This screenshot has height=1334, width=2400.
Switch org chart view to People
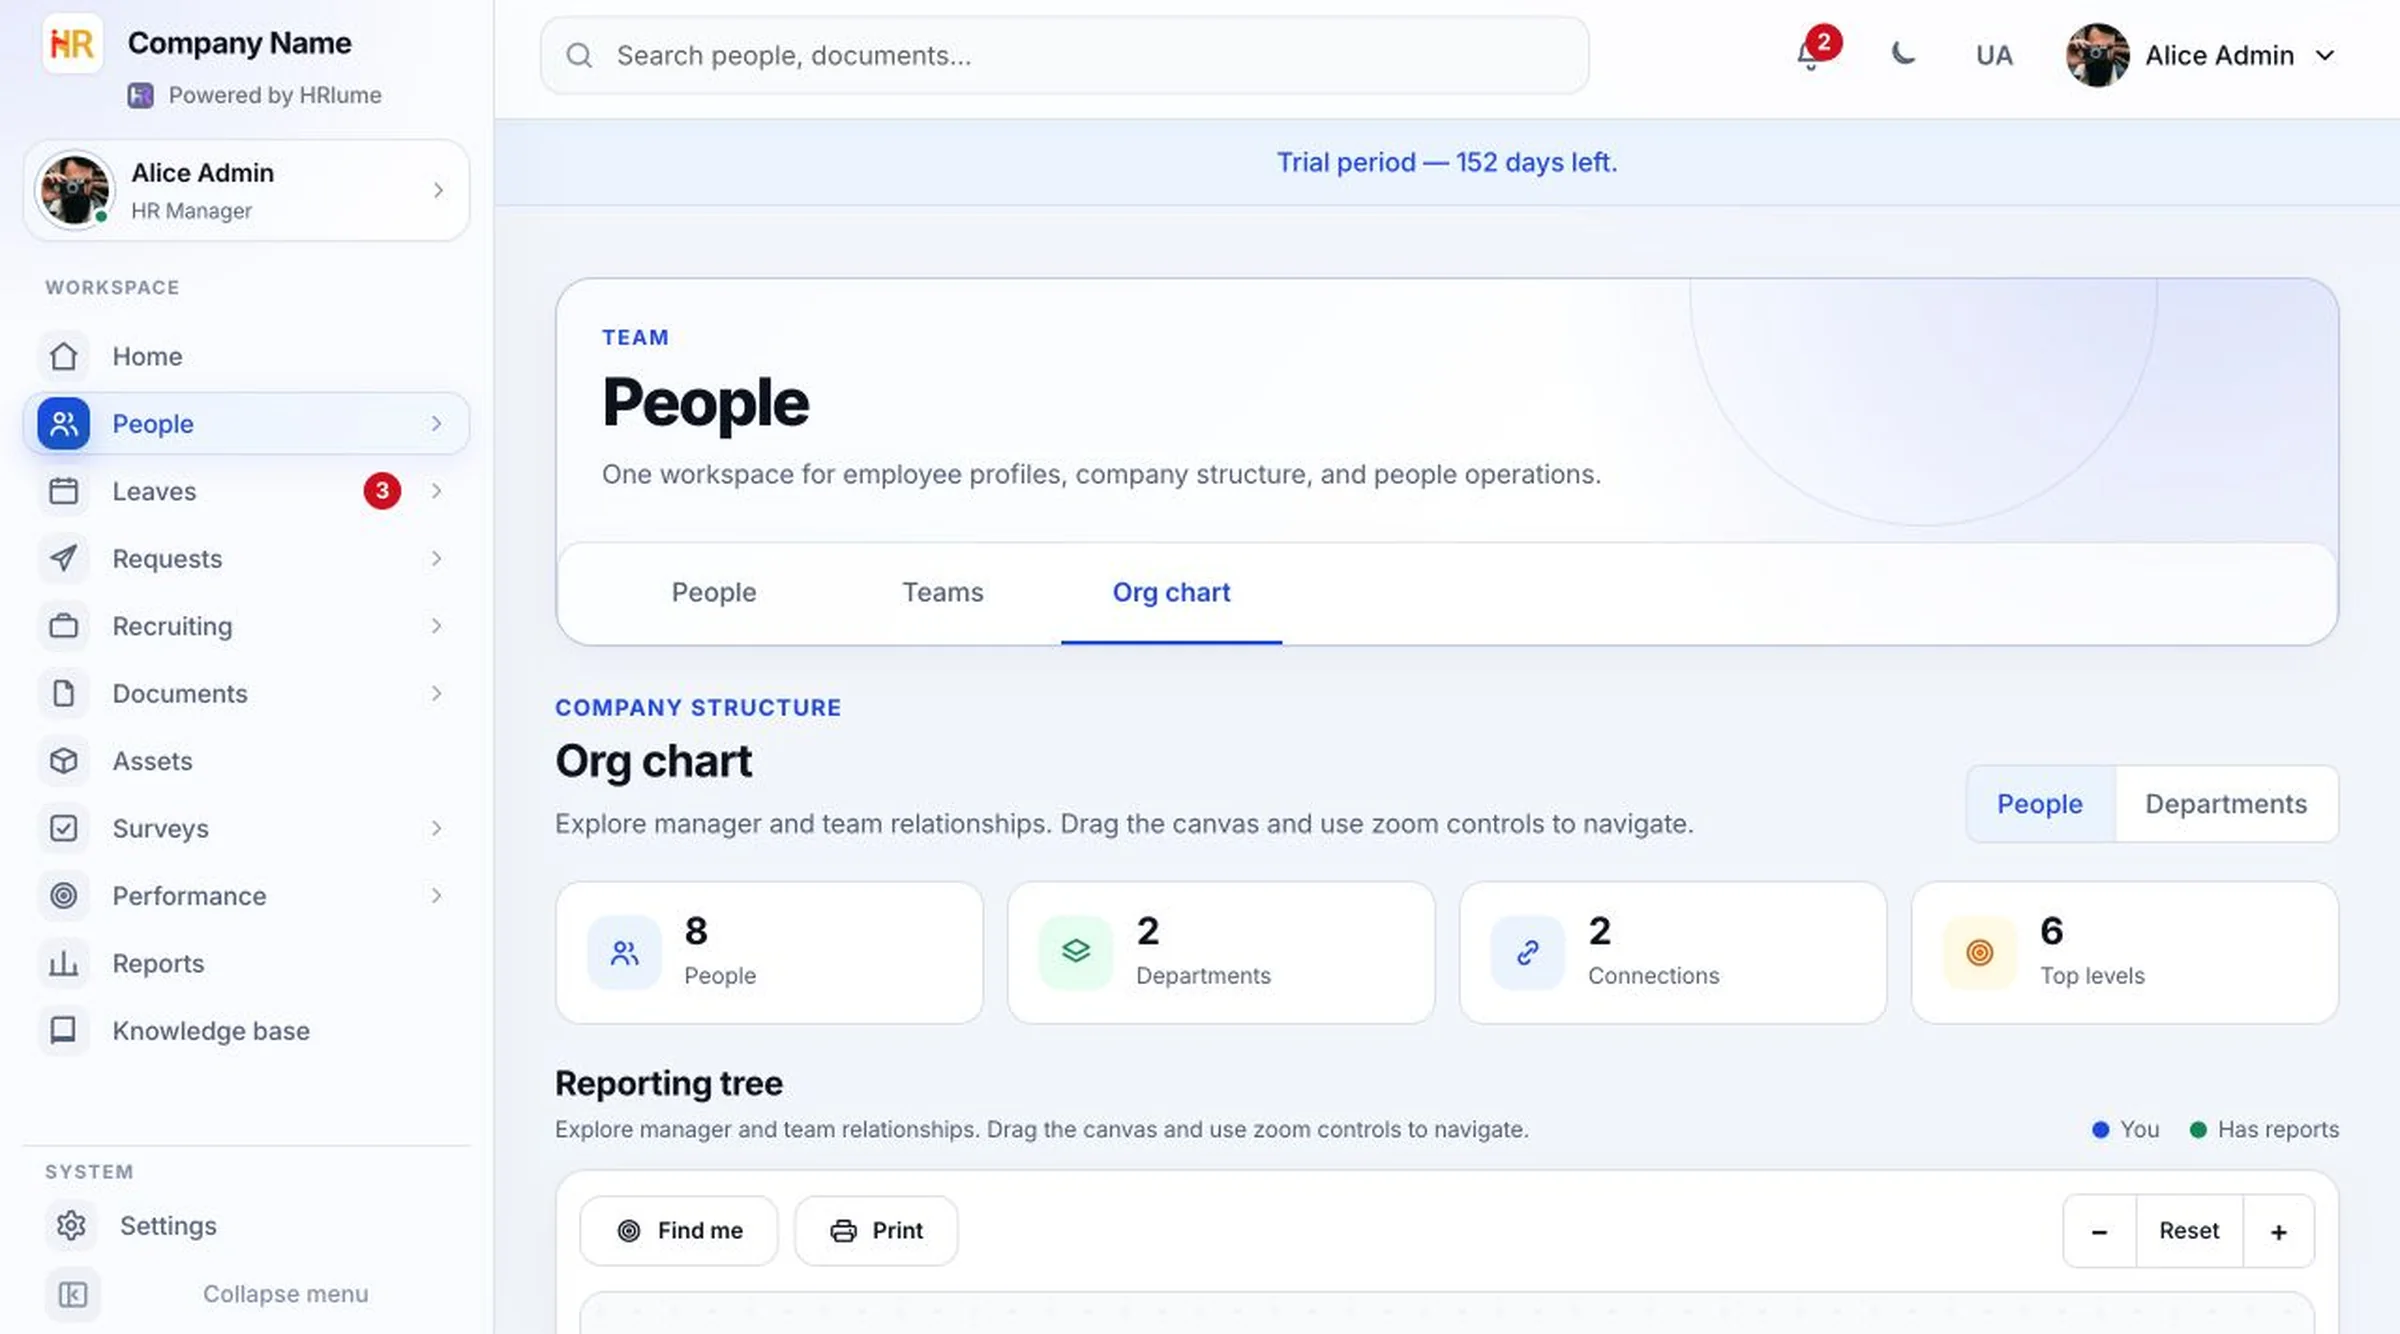2040,804
